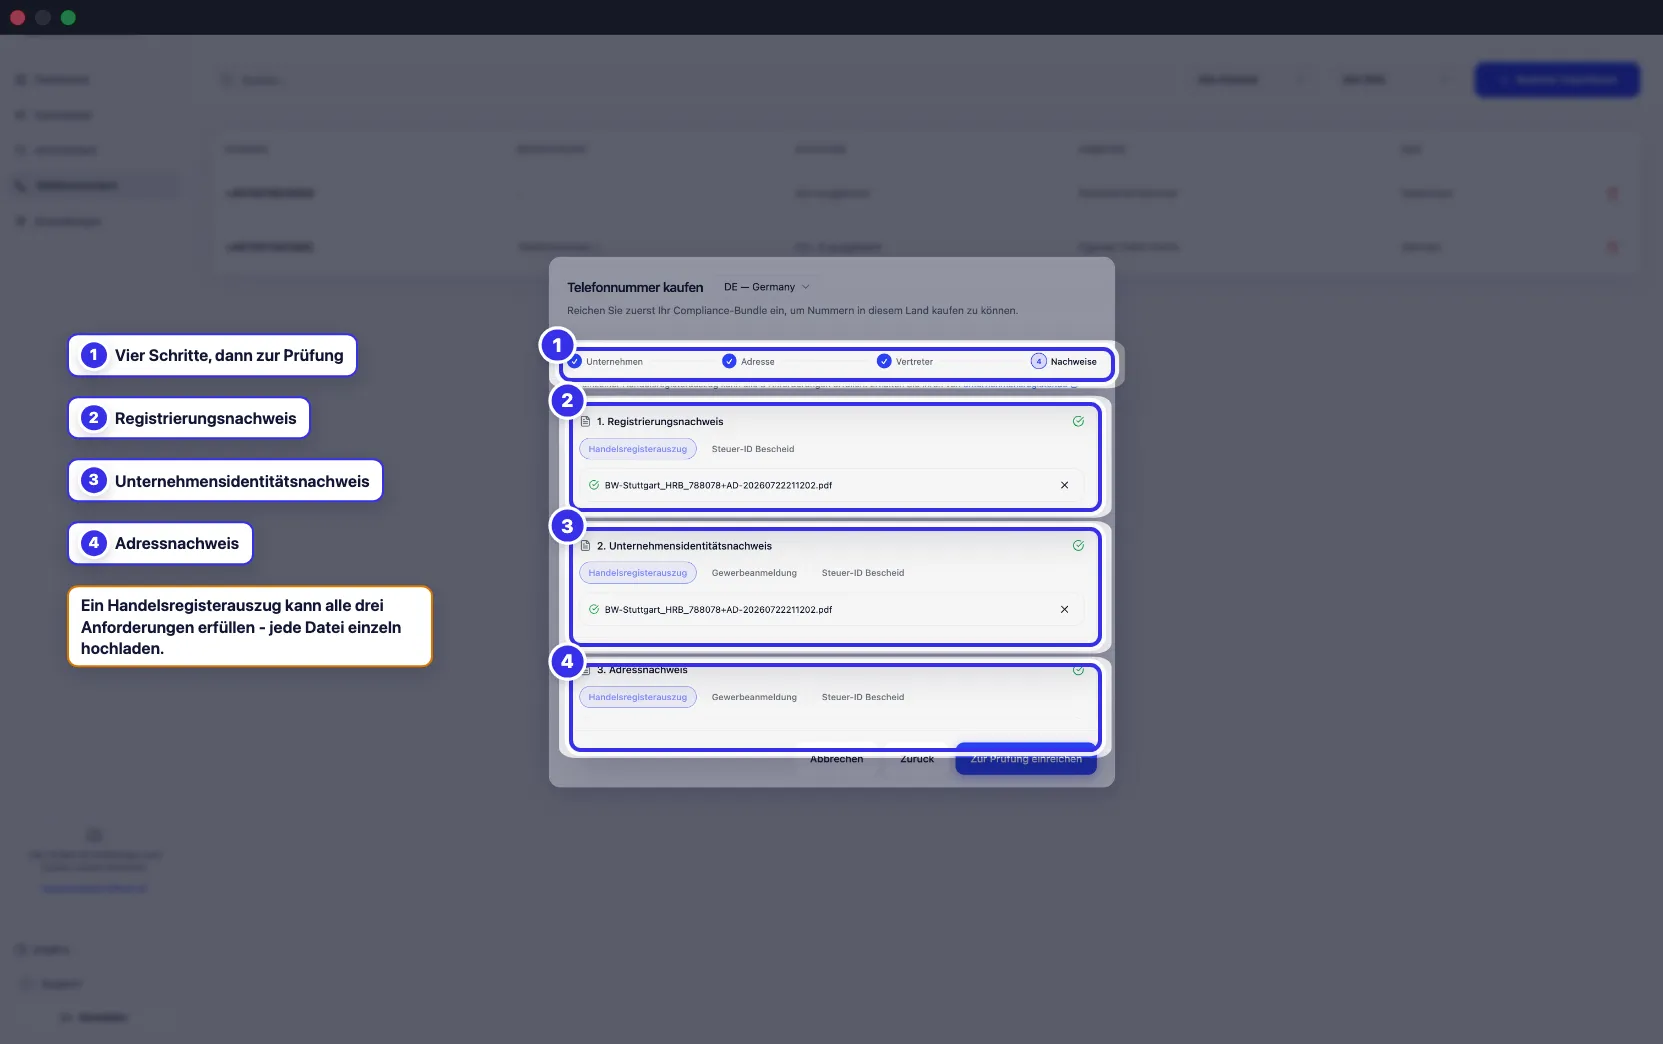1663x1044 pixels.
Task: Go to the completed Adresse step
Action: tap(749, 361)
